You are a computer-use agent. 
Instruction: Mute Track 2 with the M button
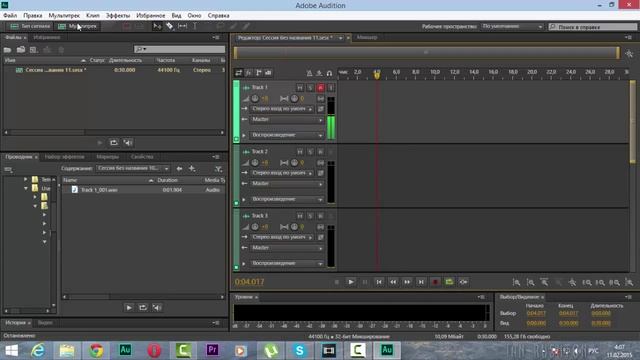pyautogui.click(x=300, y=152)
